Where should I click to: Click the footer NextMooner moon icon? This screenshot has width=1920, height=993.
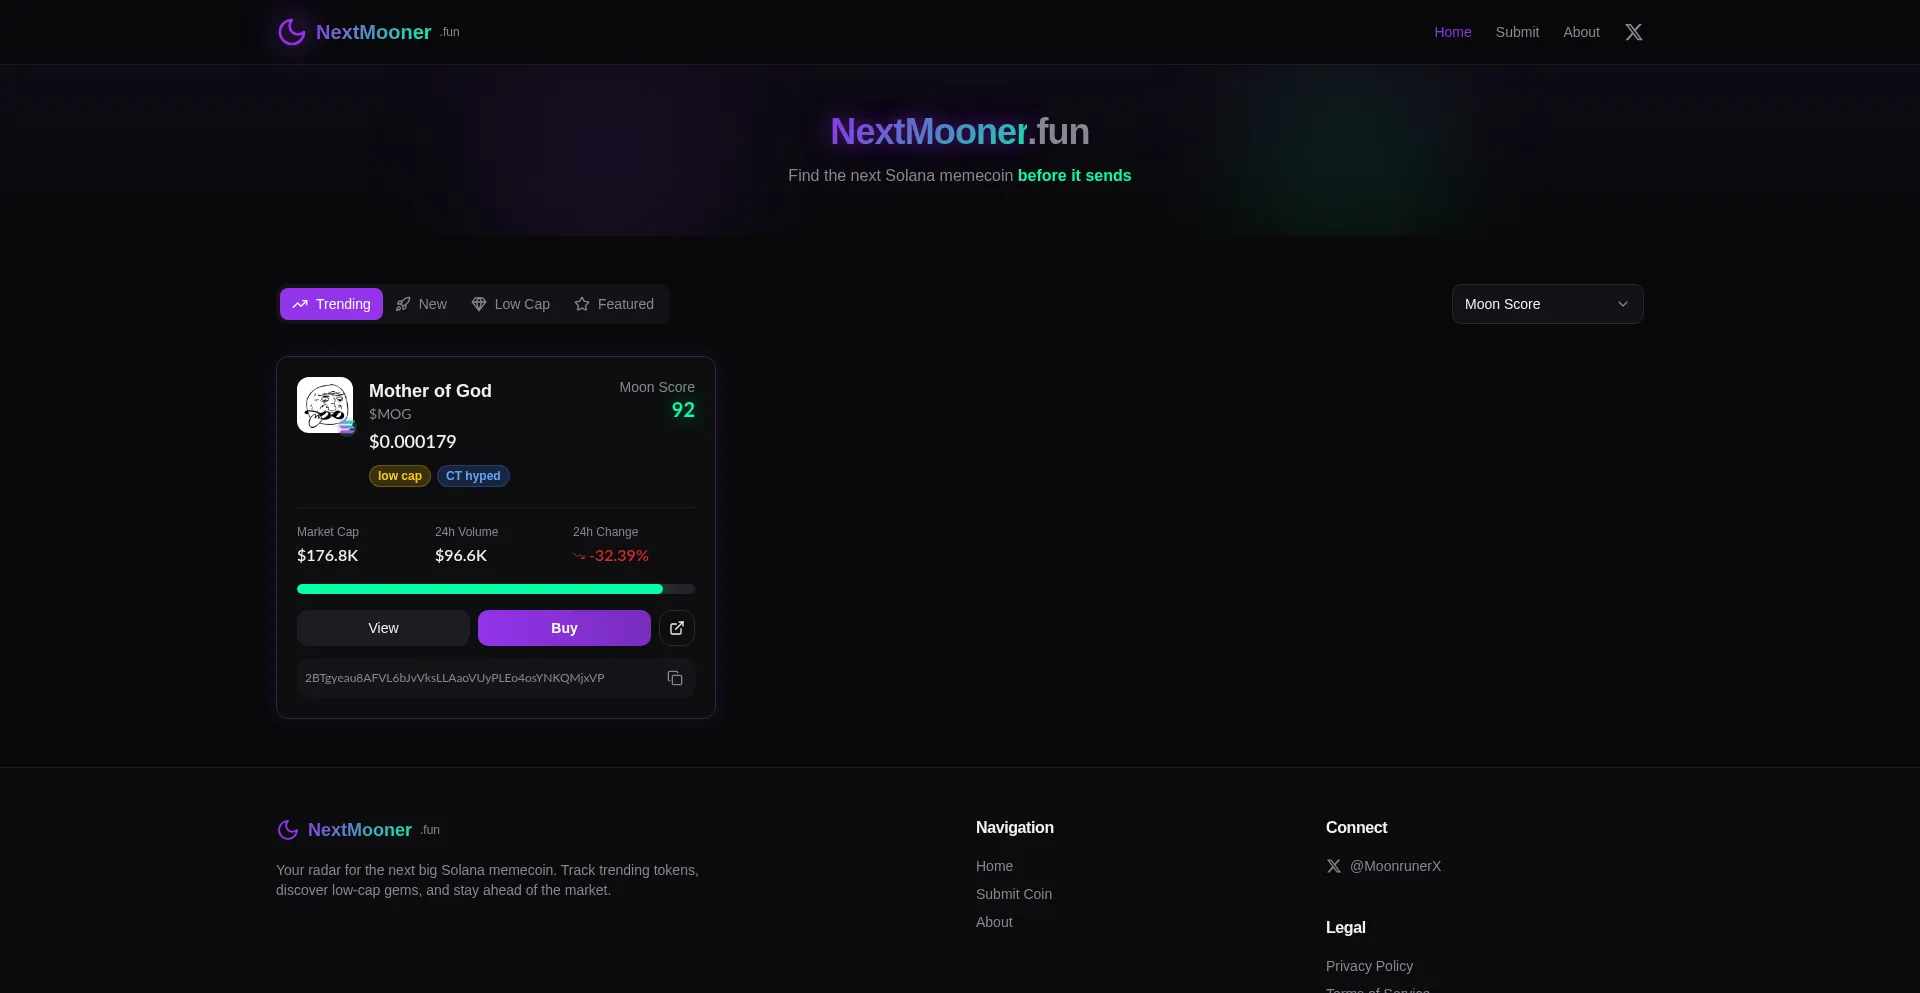coord(288,830)
